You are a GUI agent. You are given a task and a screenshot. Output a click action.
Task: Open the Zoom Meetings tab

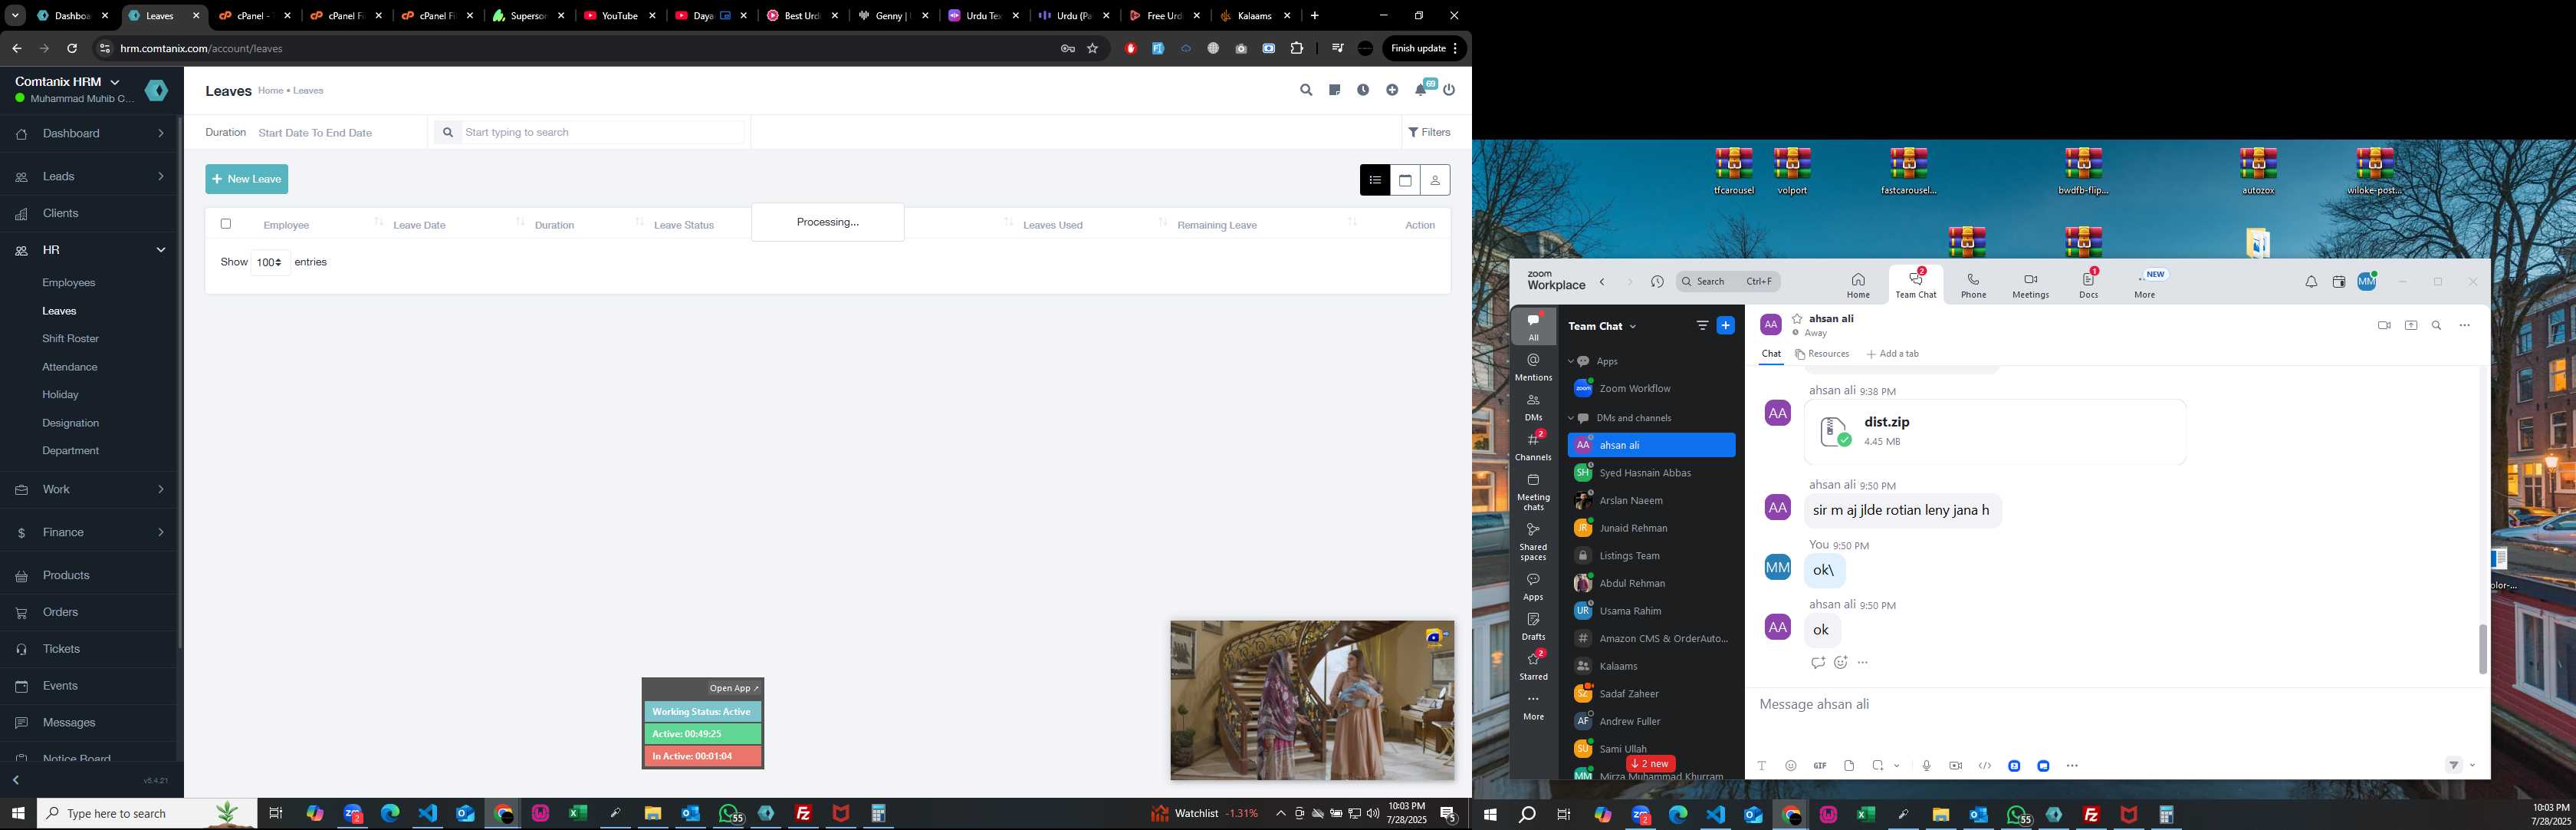click(2030, 284)
